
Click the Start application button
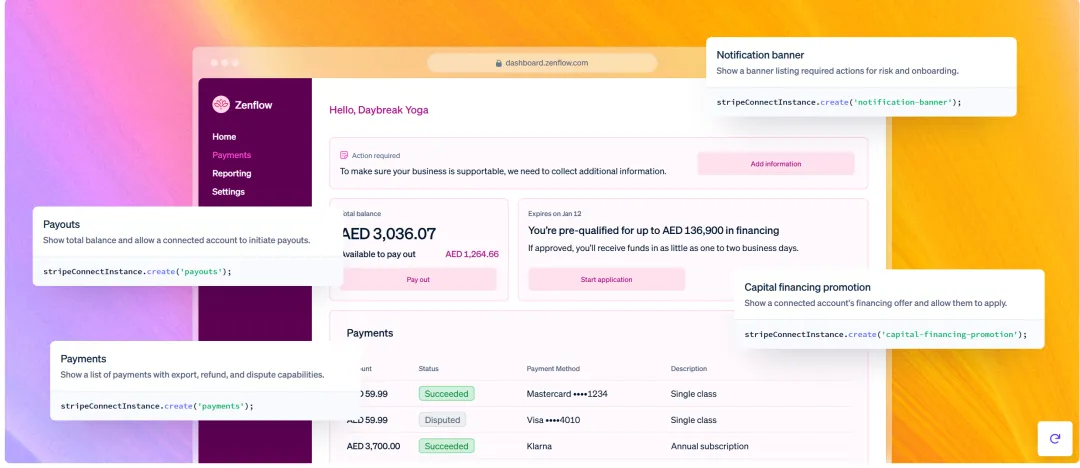click(606, 280)
